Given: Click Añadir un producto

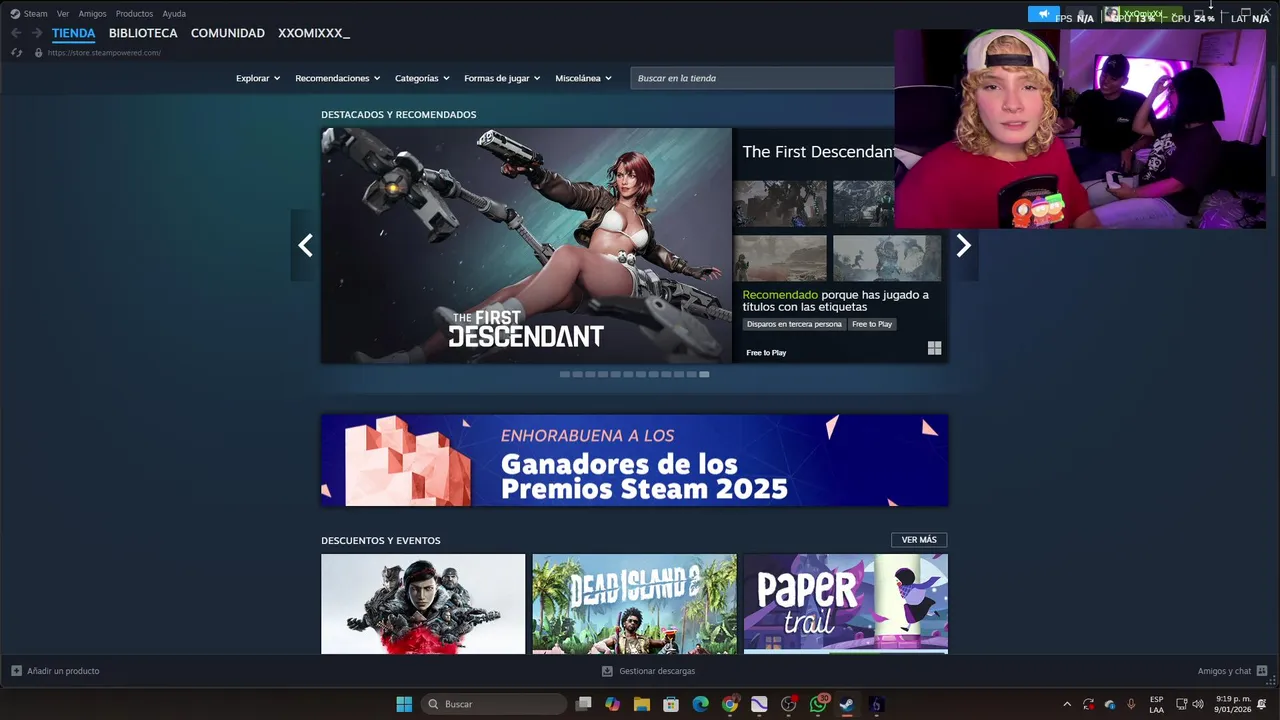Looking at the screenshot, I should pyautogui.click(x=55, y=671).
